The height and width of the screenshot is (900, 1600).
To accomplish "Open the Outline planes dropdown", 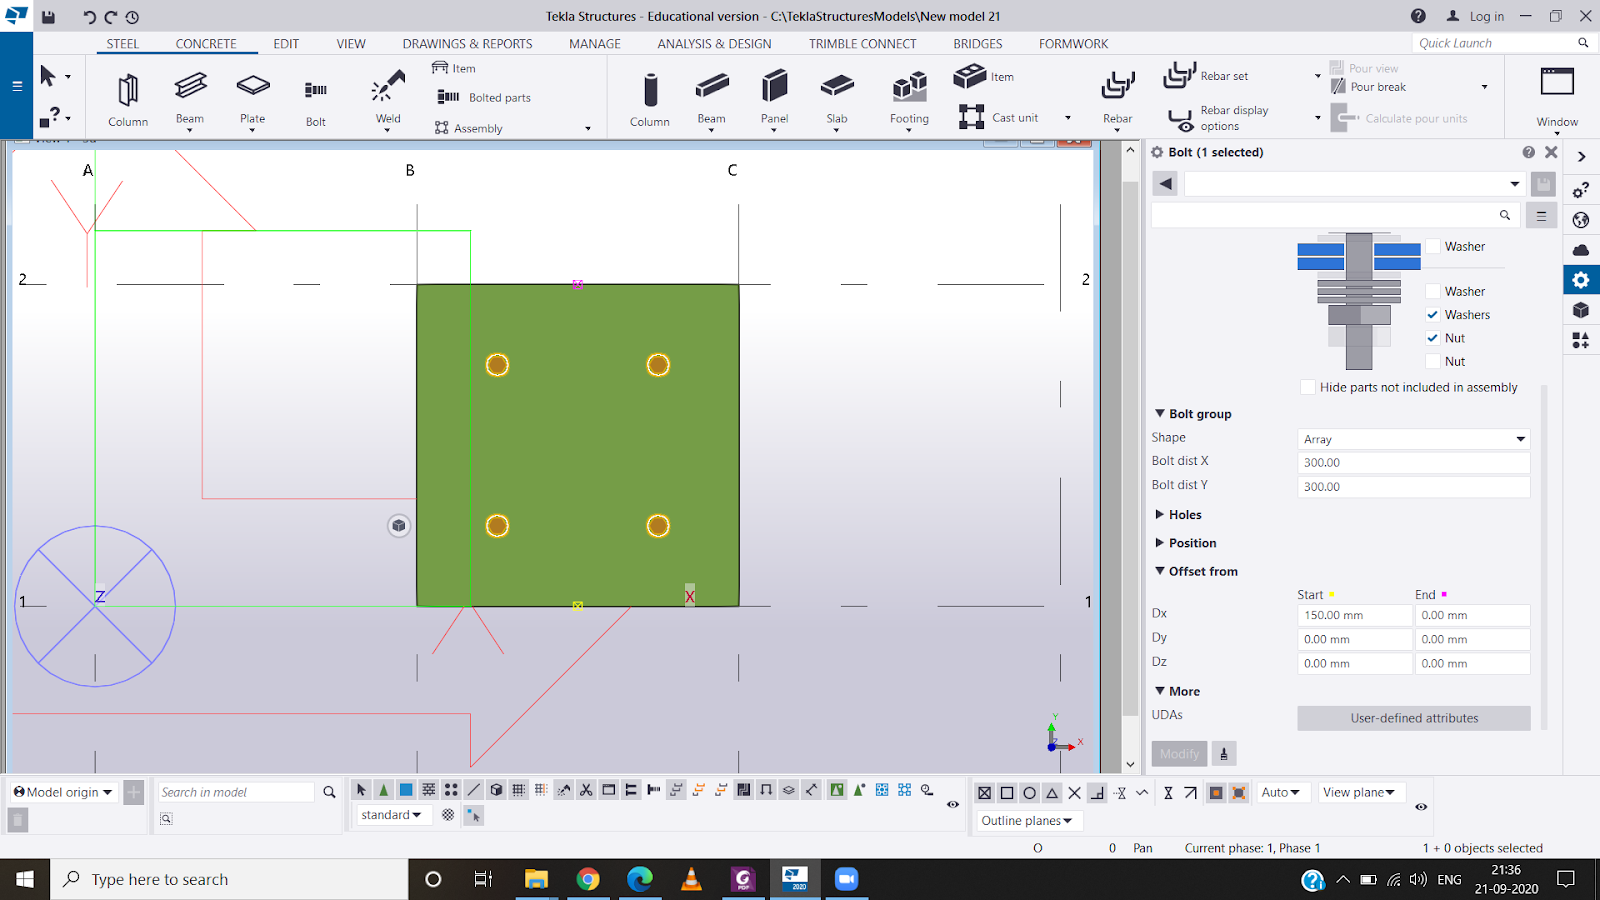I will pos(1027,820).
